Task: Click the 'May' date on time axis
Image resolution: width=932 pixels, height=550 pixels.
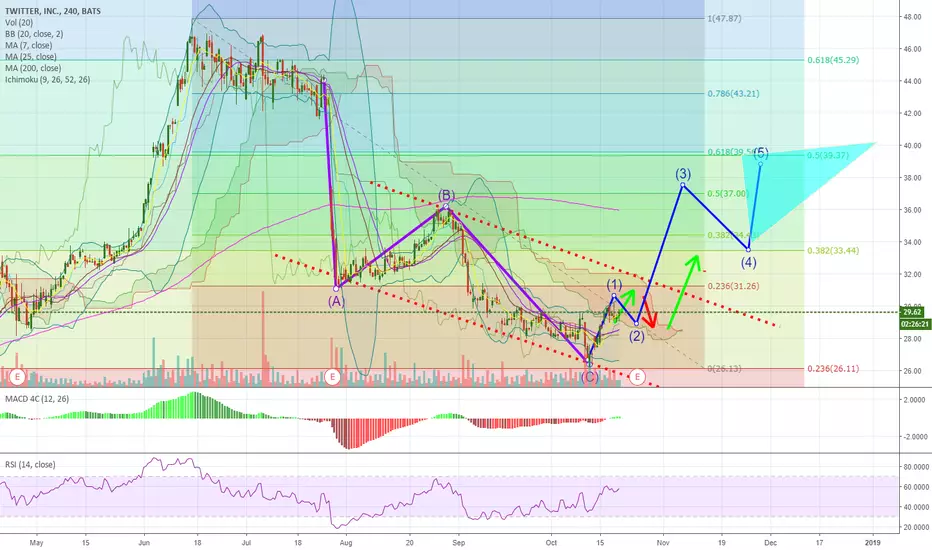Action: (37, 542)
